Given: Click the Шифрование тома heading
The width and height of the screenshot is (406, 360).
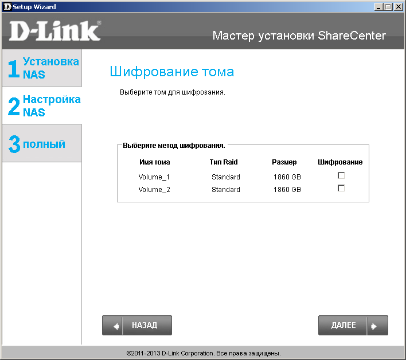Looking at the screenshot, I should [172, 72].
